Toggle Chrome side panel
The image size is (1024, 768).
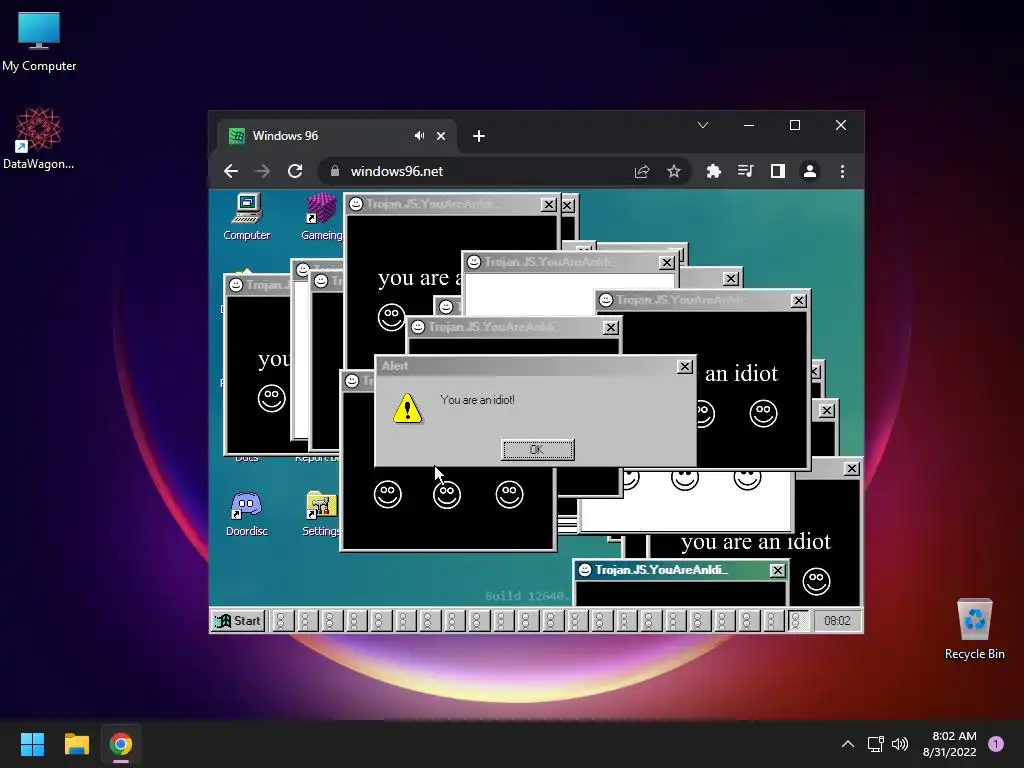coord(777,171)
